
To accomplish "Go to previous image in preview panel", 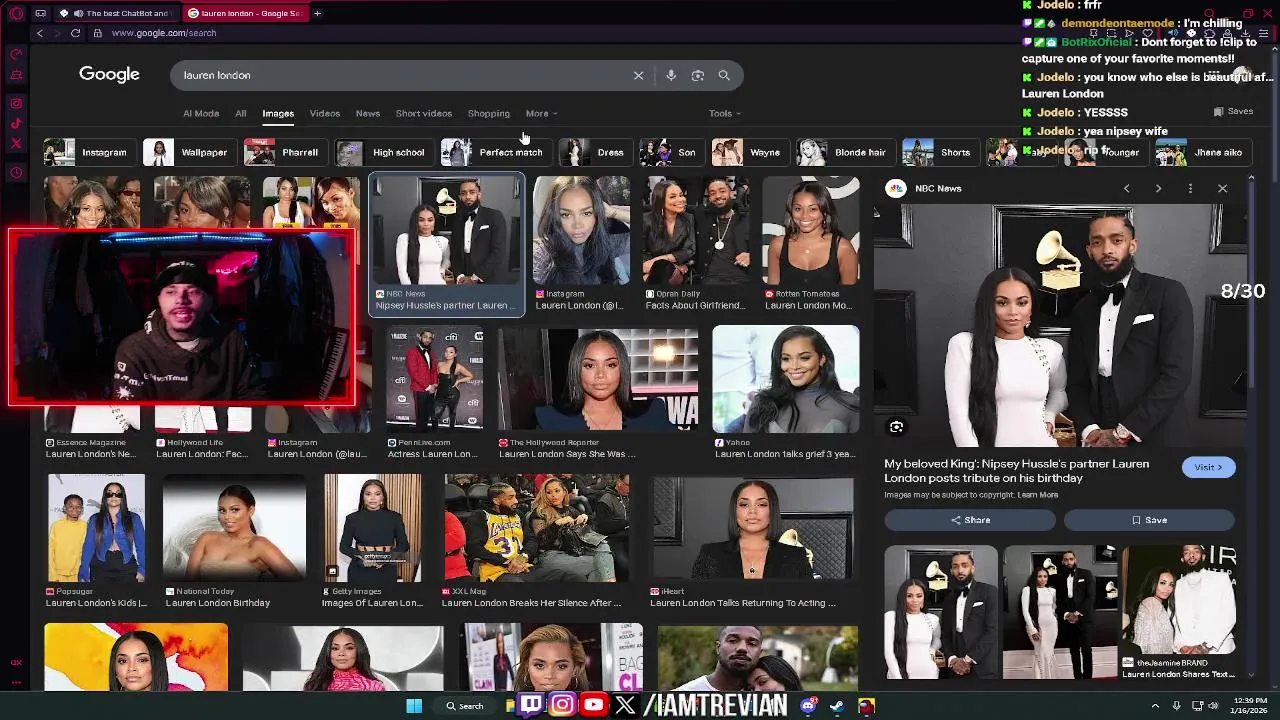I will tap(1126, 188).
